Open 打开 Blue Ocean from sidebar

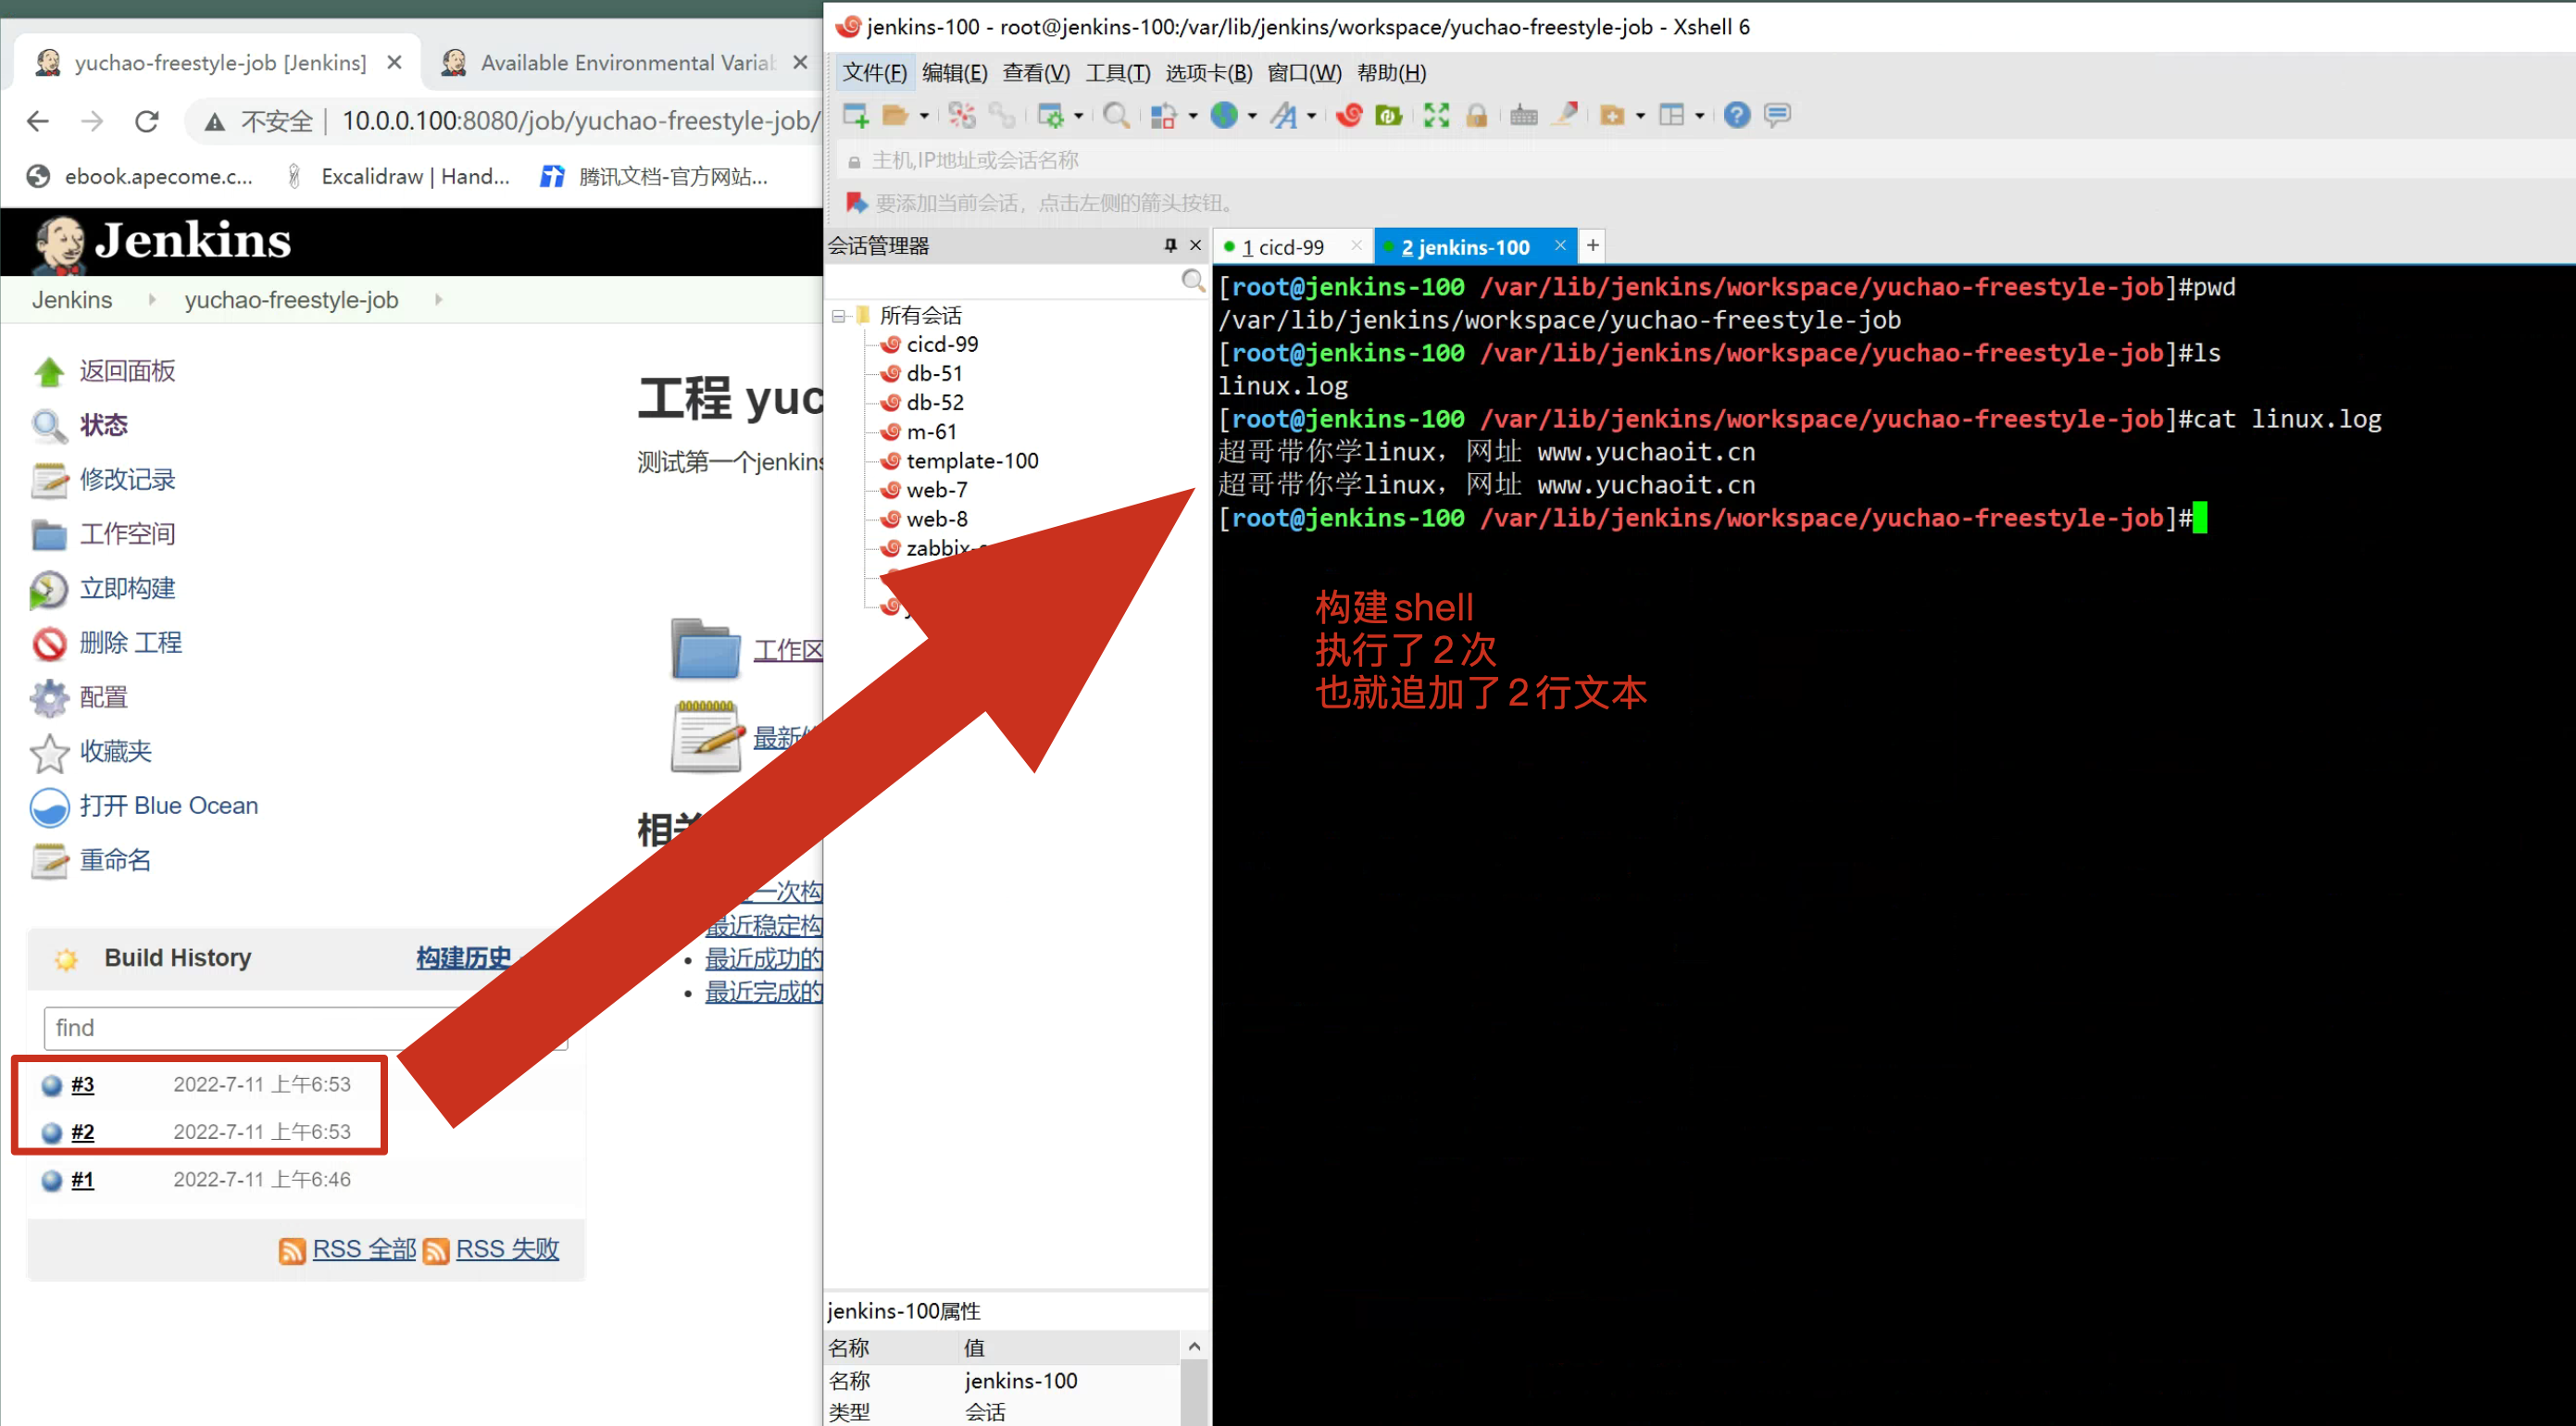(168, 806)
